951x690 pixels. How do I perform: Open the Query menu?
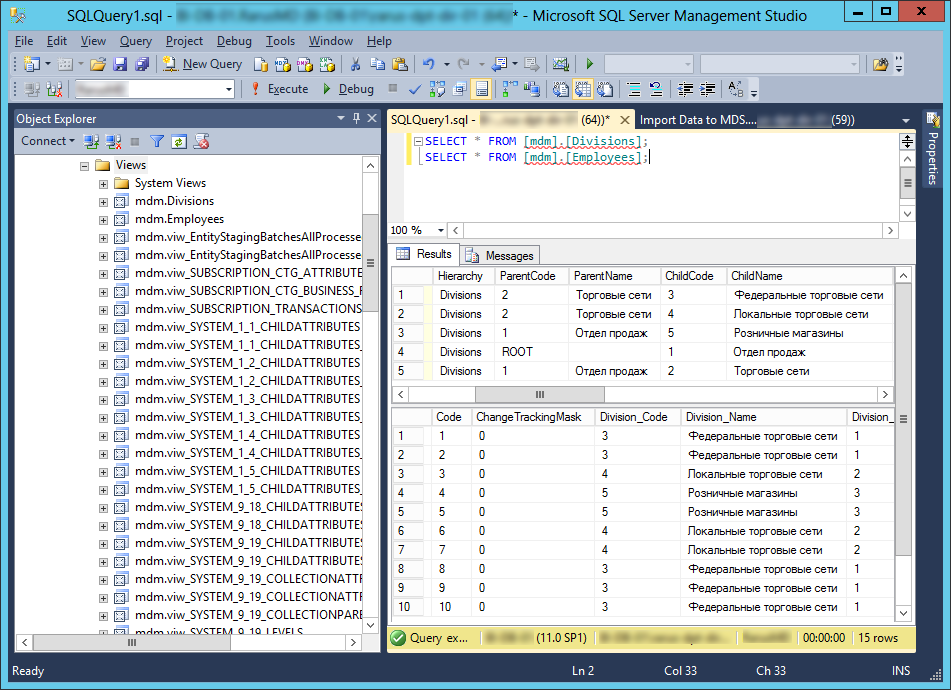(135, 41)
